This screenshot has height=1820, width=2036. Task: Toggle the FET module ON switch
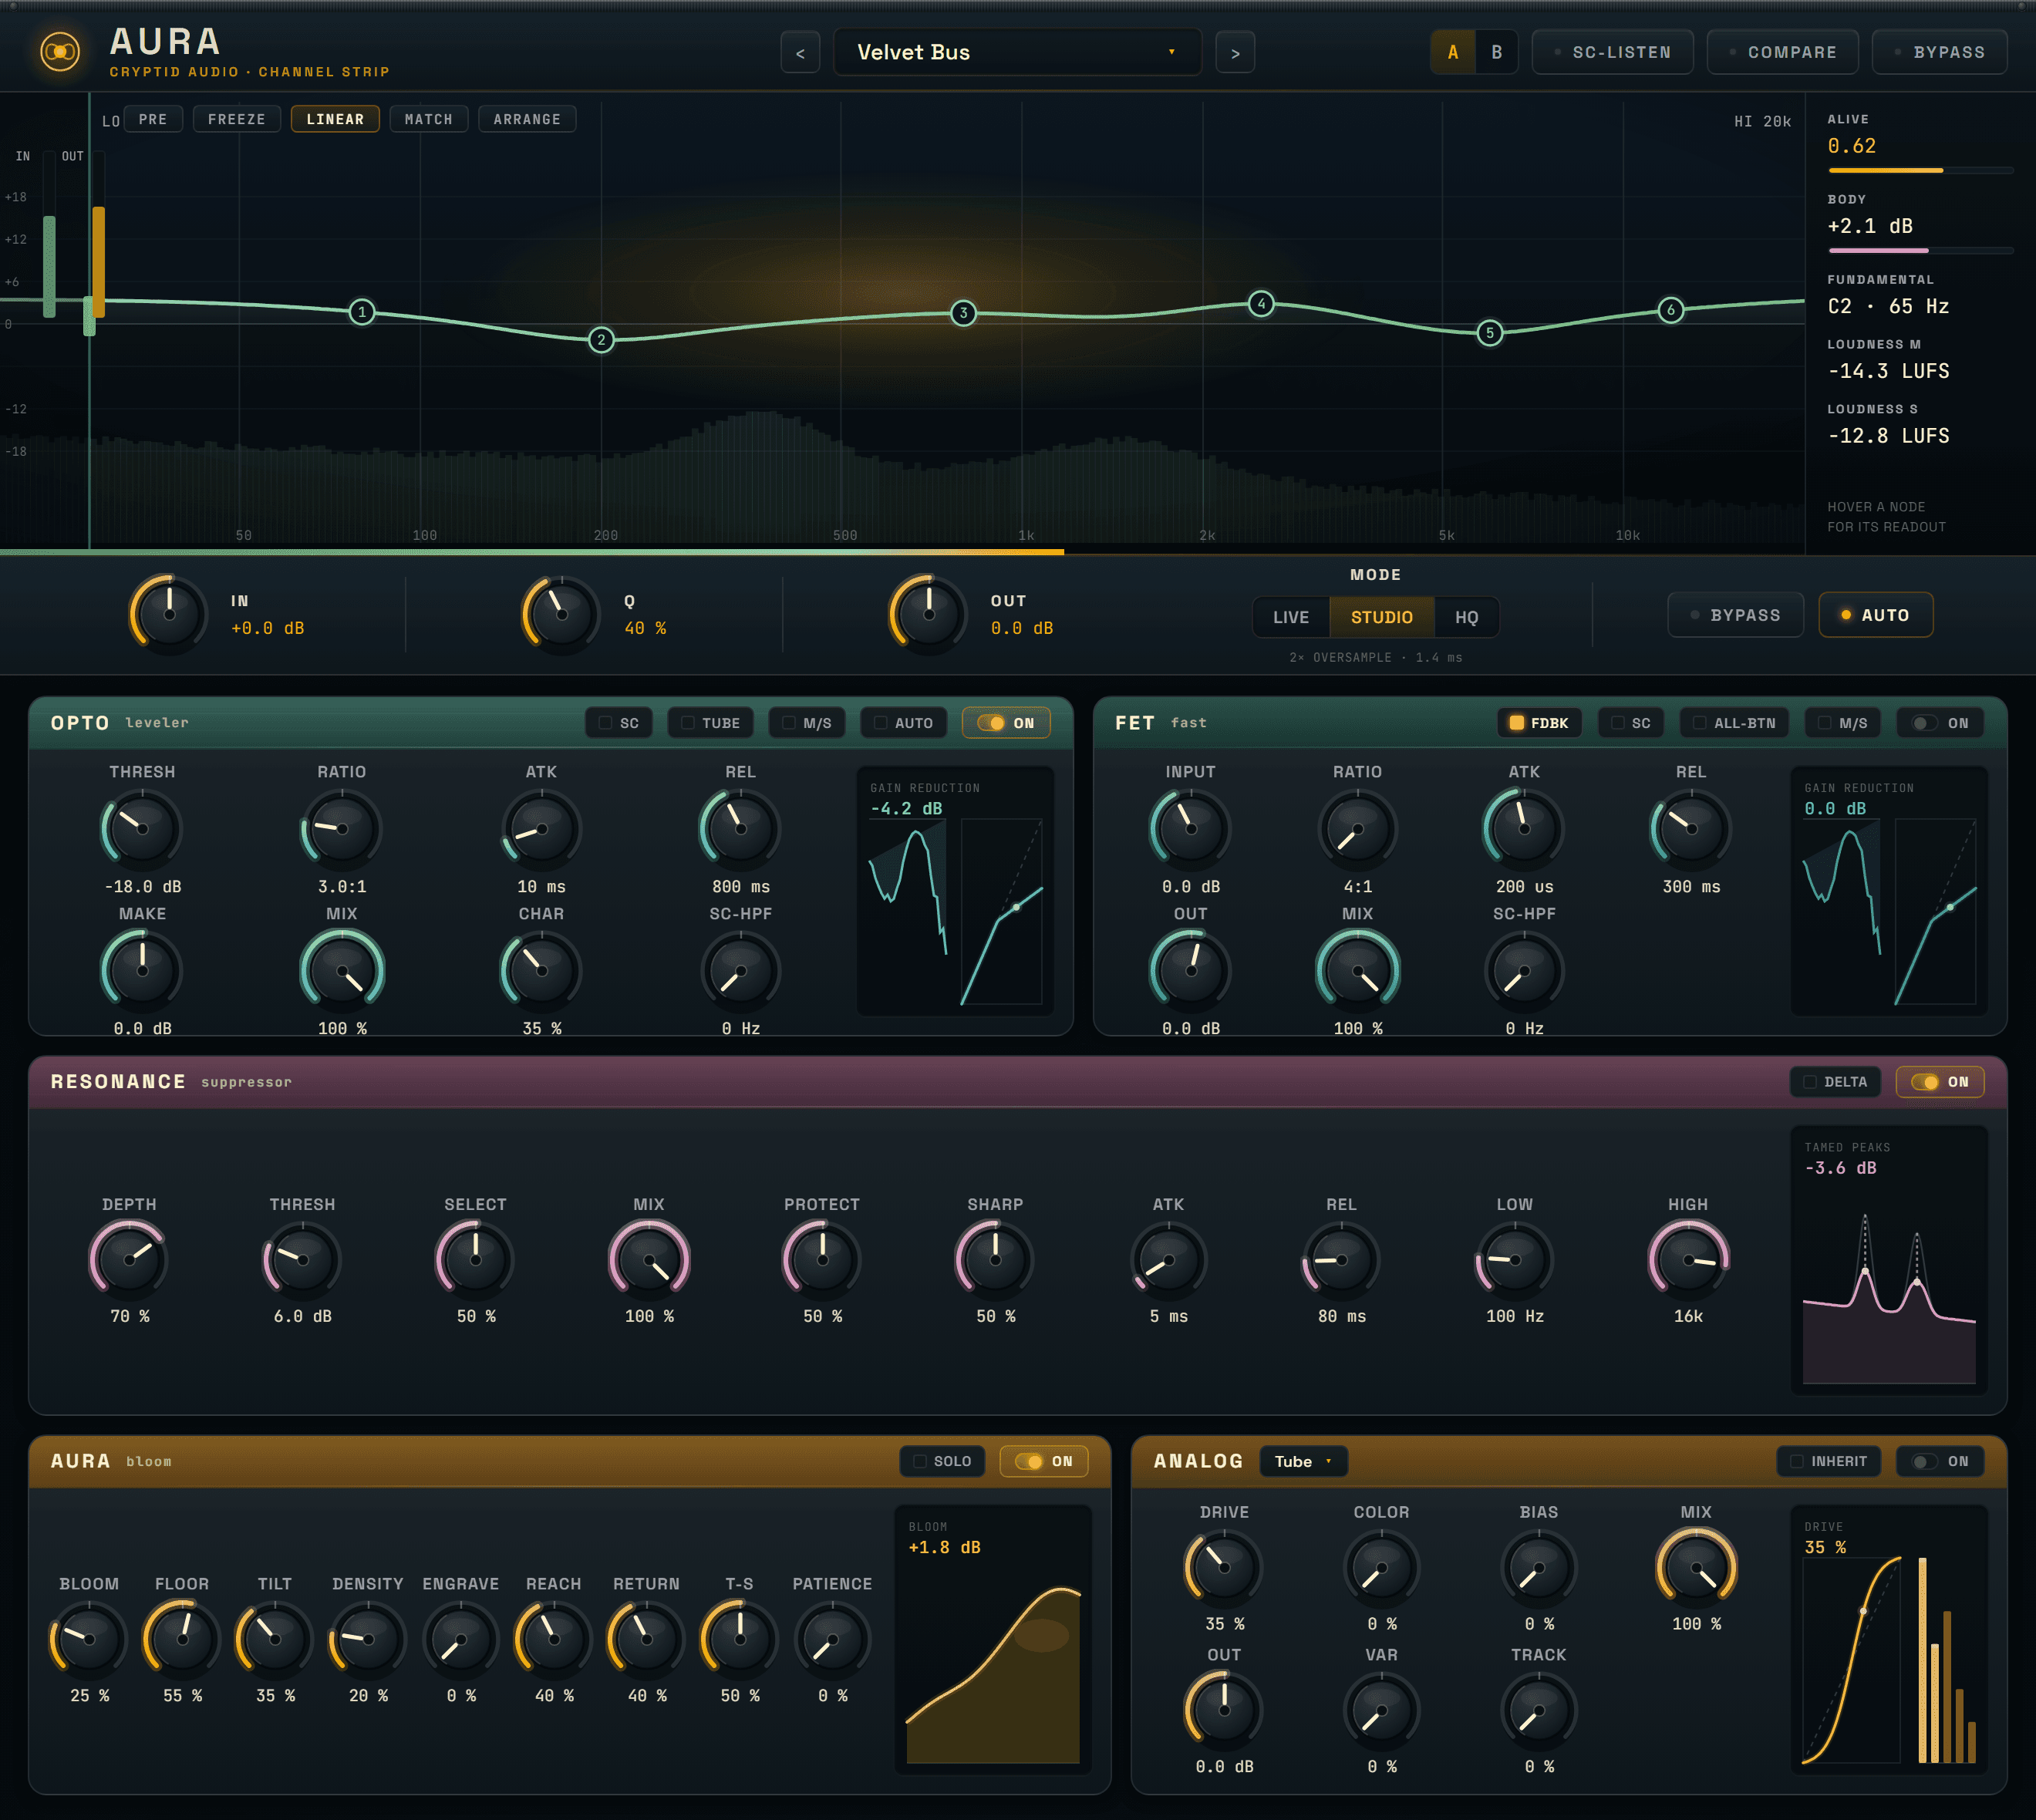(x=1940, y=723)
